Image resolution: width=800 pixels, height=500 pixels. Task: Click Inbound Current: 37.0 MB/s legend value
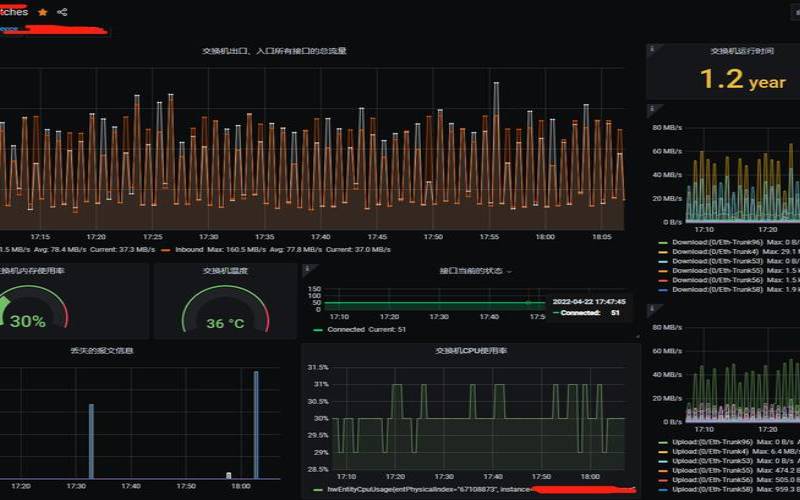click(x=359, y=249)
